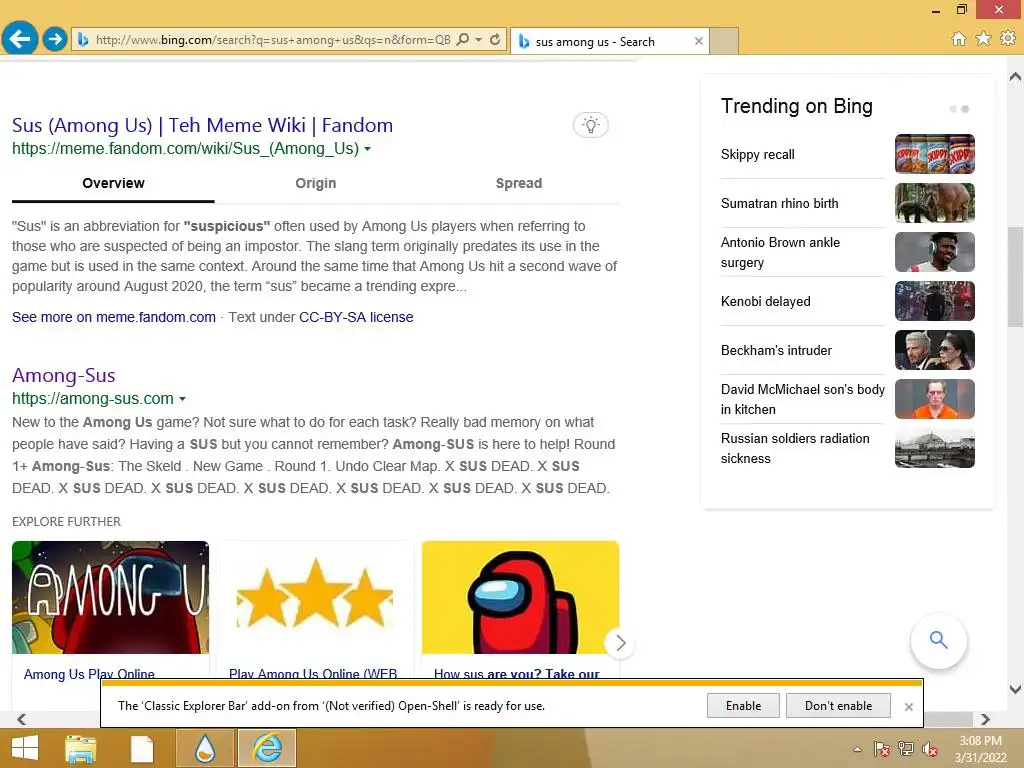
Task: Switch to the Origin tab
Action: pos(316,184)
